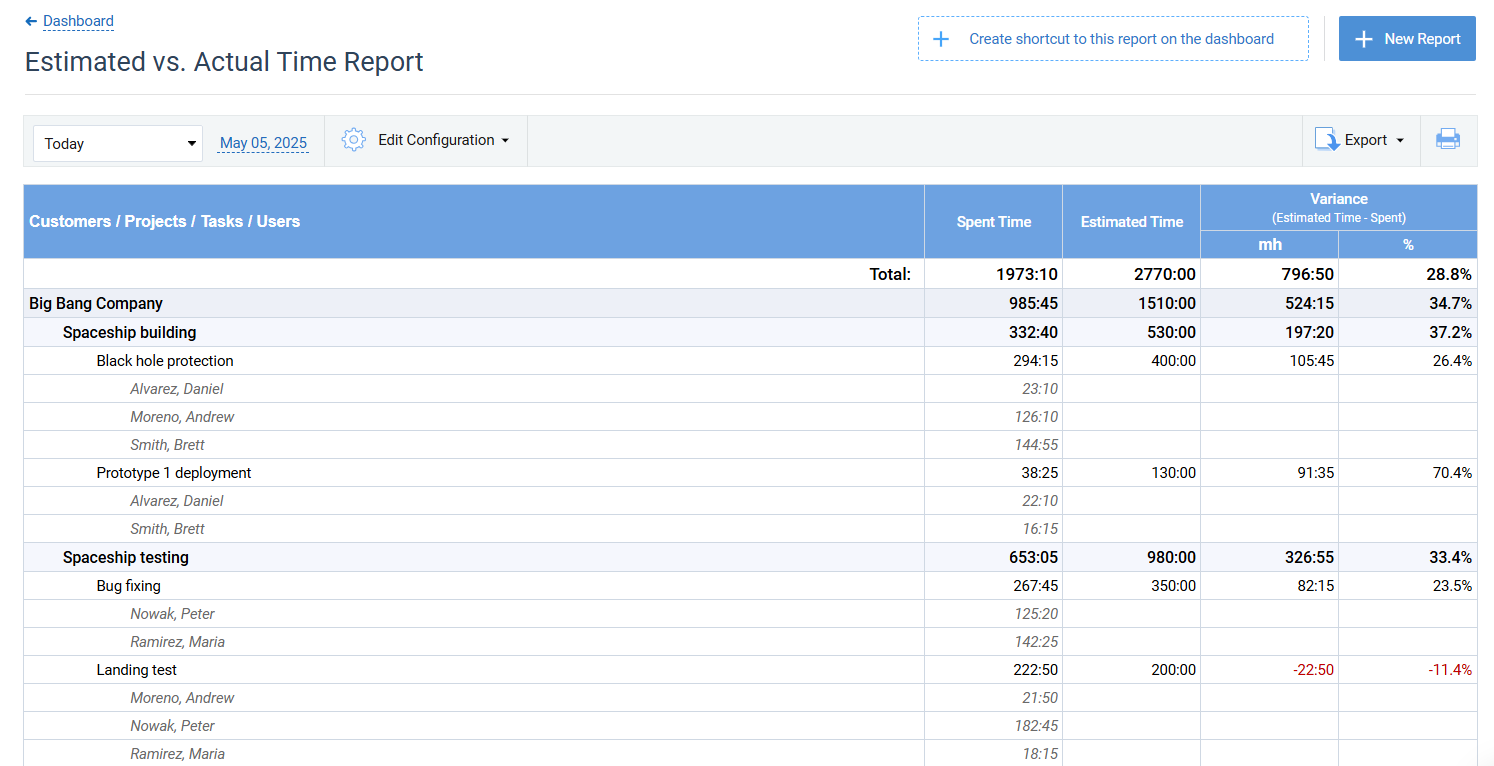This screenshot has width=1494, height=766.
Task: Click Ramirez, Maria under Landing test
Action: click(x=177, y=754)
